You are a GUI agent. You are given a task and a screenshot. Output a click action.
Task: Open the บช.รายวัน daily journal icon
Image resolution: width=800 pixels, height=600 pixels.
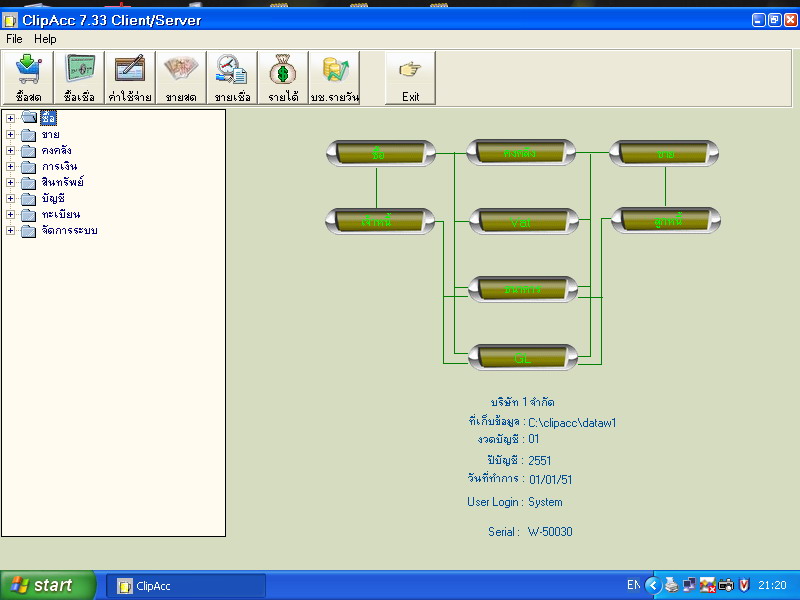point(334,77)
